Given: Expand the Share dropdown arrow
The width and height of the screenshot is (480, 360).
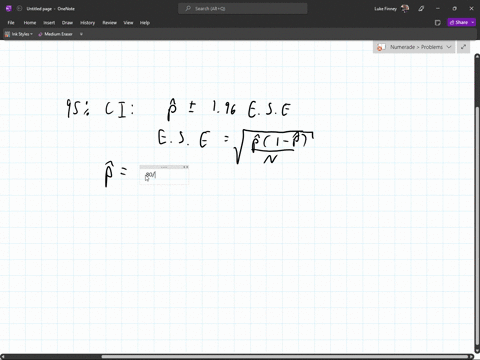Looking at the screenshot, I should (473, 22).
